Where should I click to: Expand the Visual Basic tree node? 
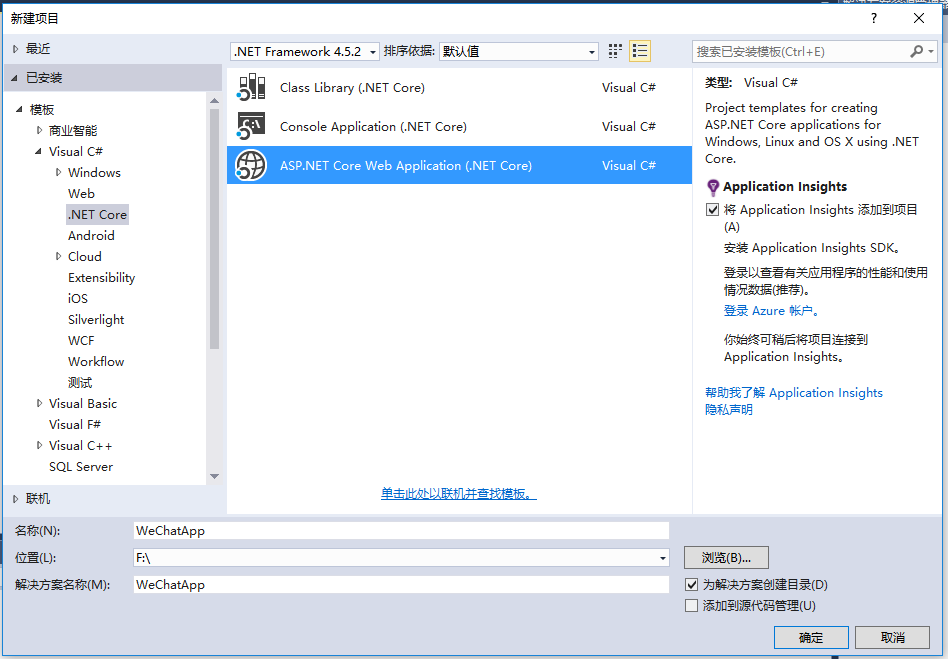pos(39,403)
